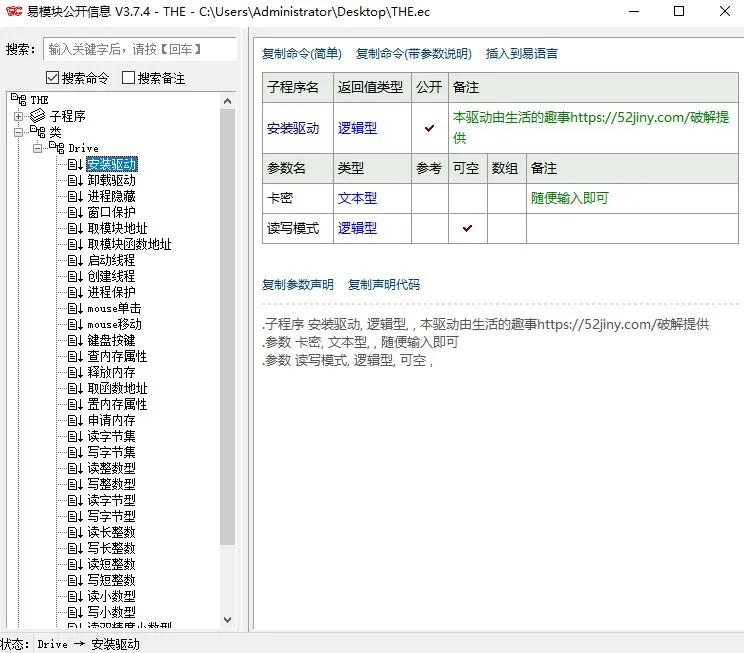Click the icon beside 取模块函数地址
The height and width of the screenshot is (653, 744).
point(75,244)
